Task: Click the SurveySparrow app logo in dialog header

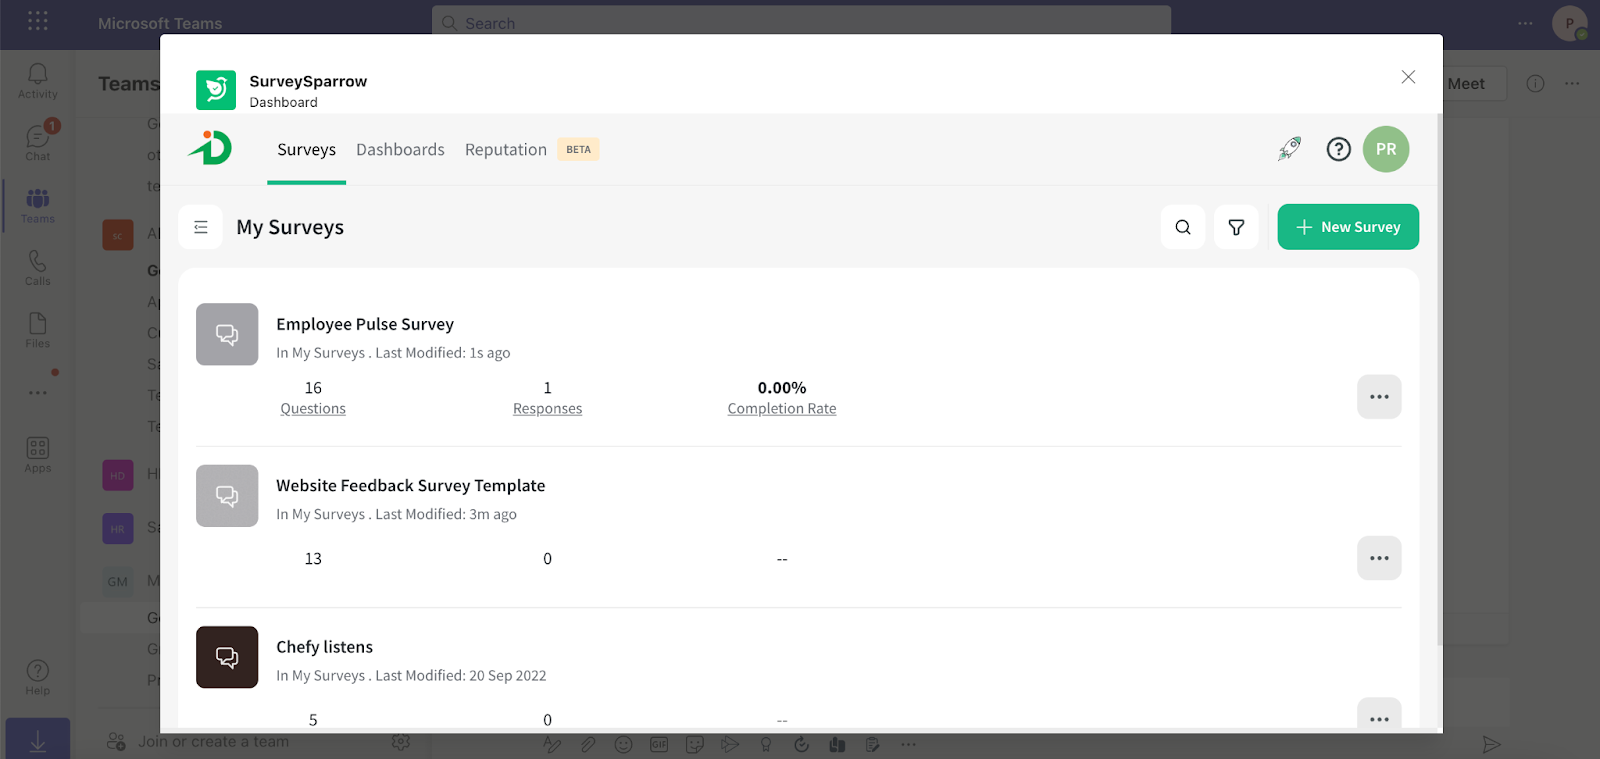Action: [x=216, y=90]
